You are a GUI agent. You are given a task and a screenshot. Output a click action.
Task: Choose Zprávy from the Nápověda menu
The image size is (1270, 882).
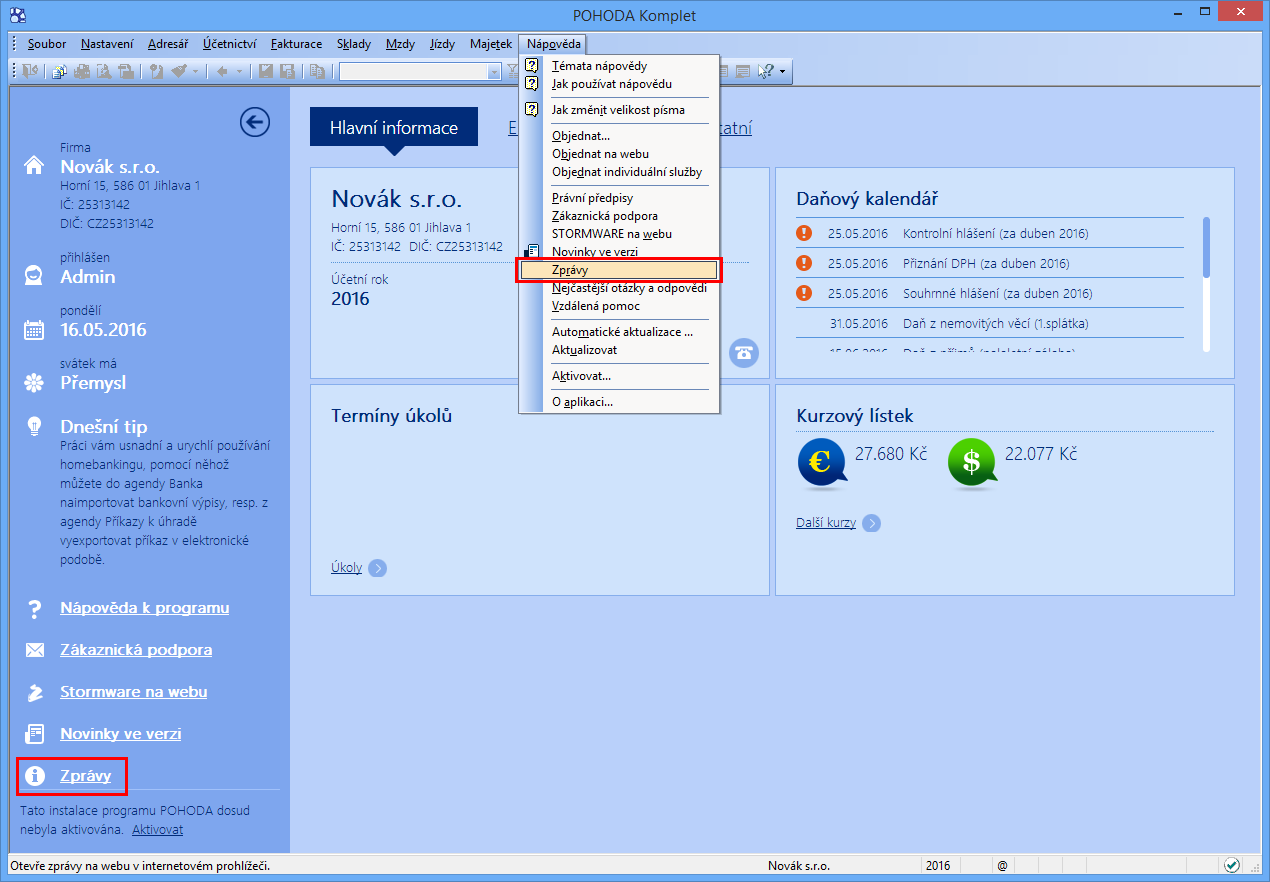click(x=619, y=270)
